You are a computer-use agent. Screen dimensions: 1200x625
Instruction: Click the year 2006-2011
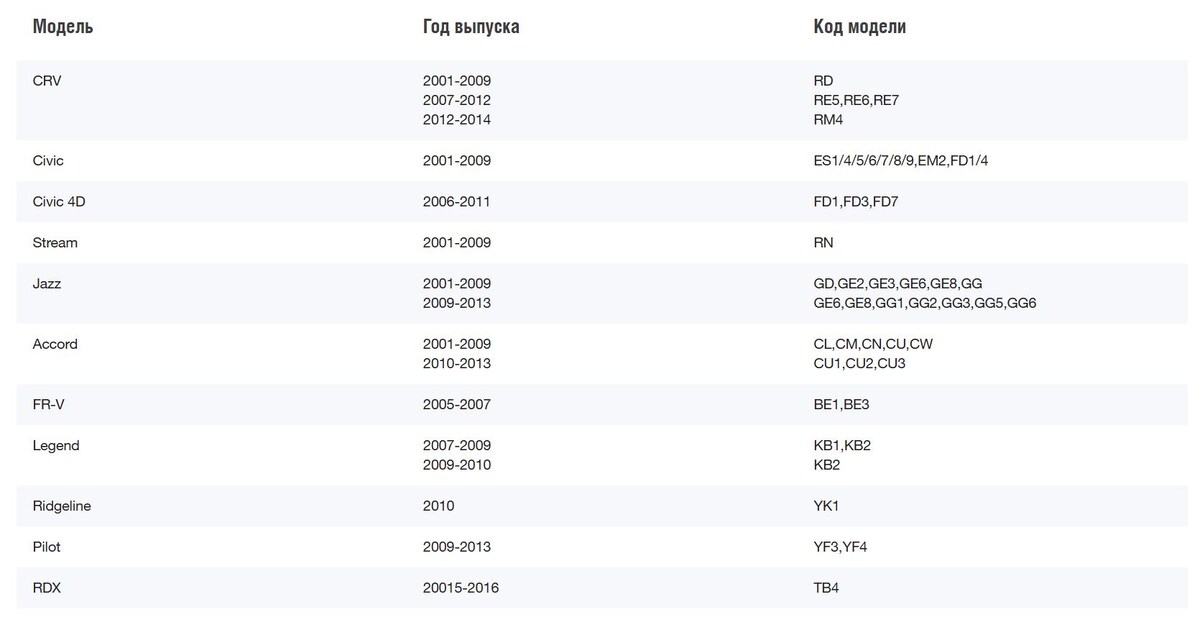click(457, 201)
